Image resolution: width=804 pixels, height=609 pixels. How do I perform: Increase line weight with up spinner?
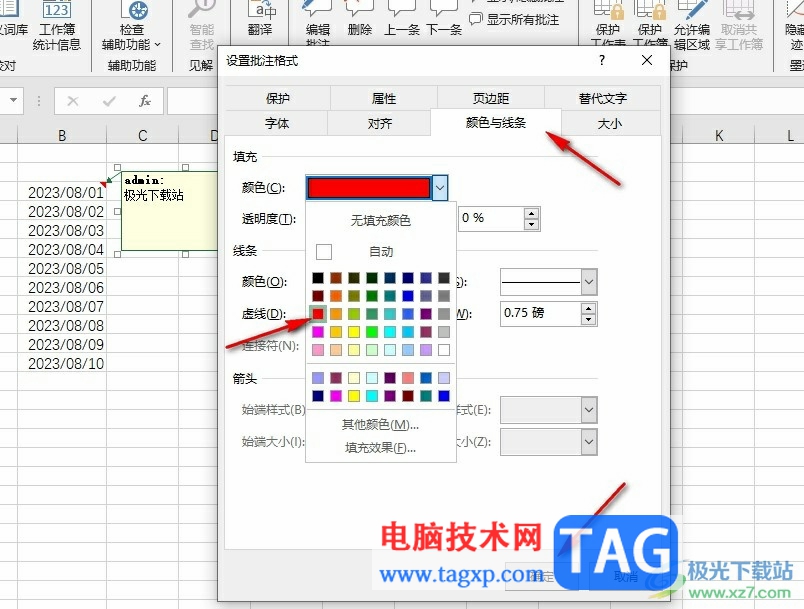point(589,308)
